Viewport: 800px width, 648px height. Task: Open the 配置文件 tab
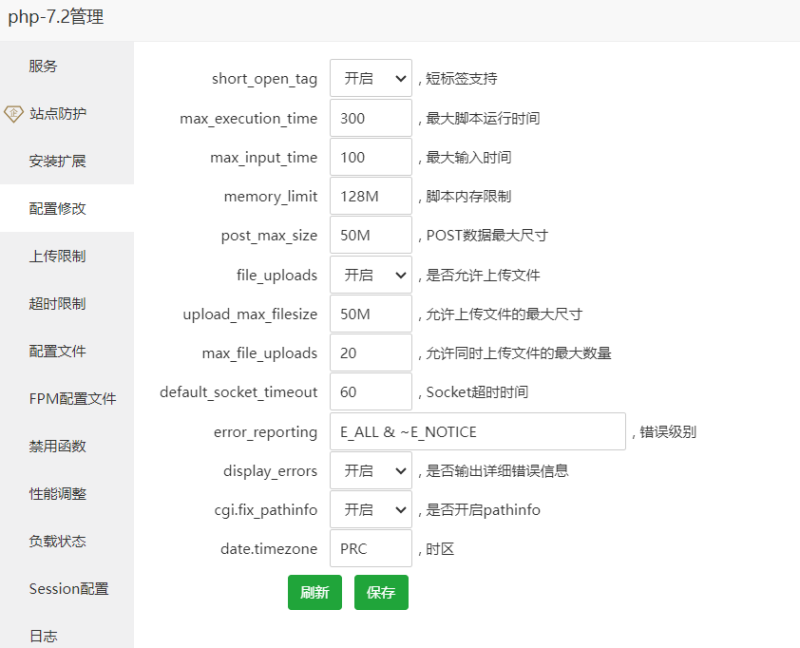point(67,351)
